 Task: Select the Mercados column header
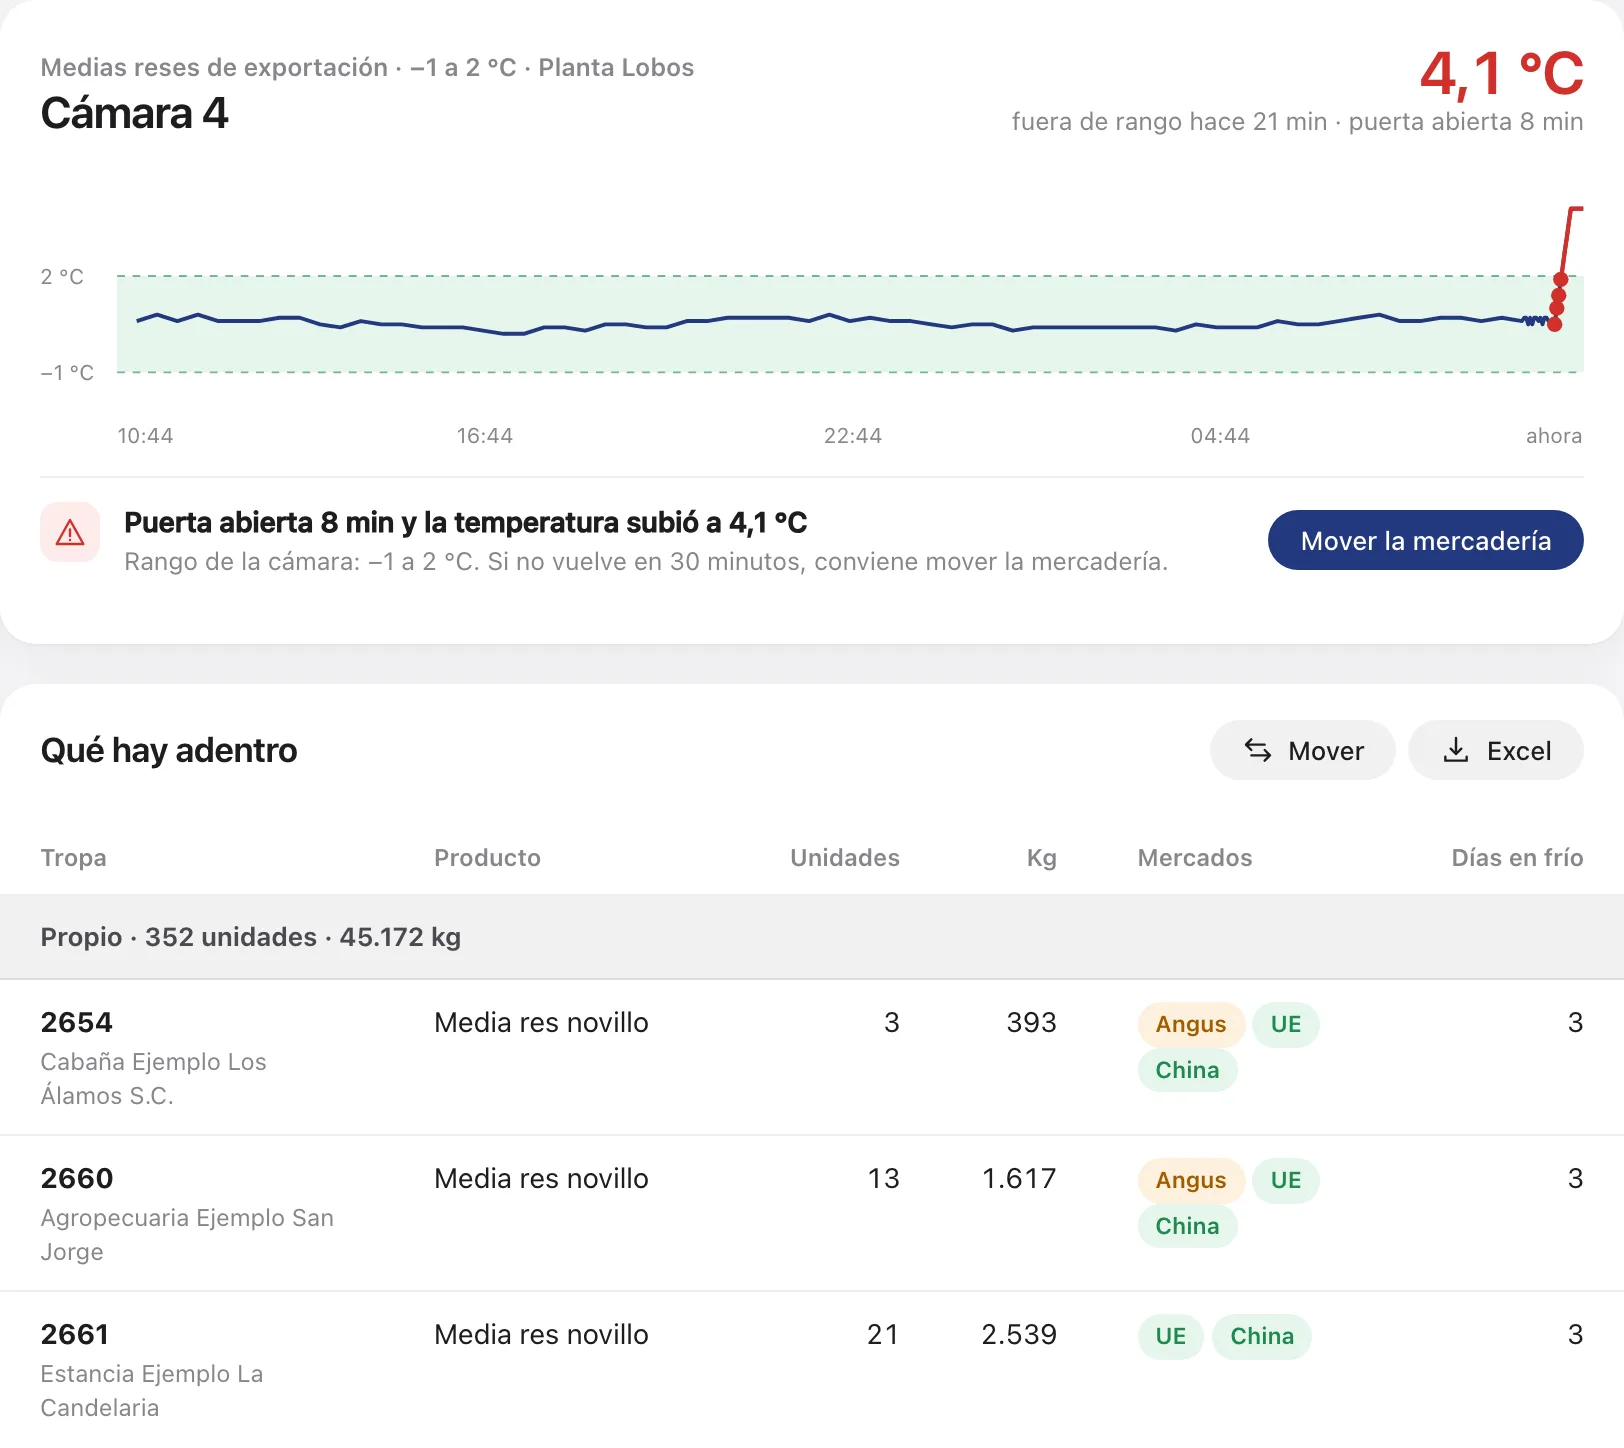pos(1195,858)
